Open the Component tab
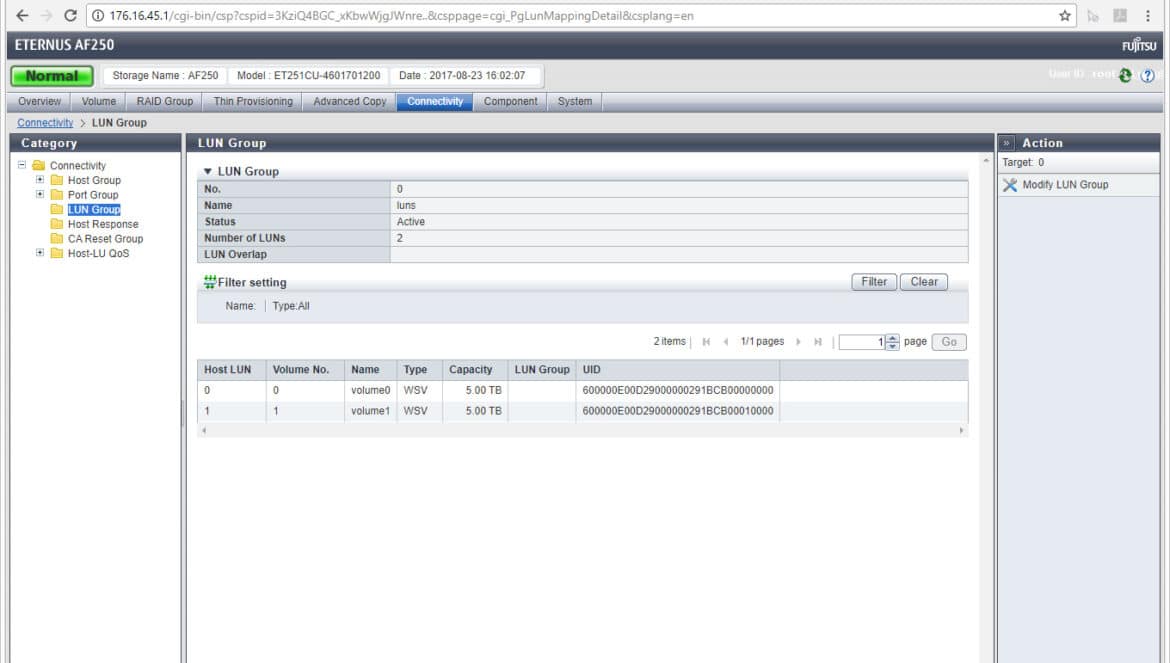 tap(510, 101)
